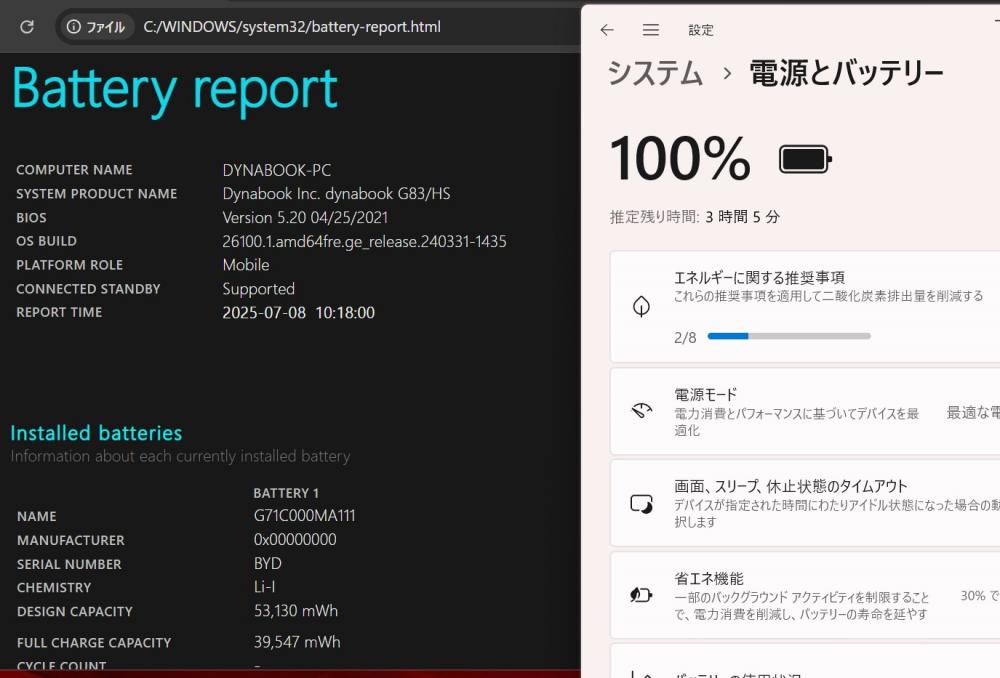Click the energy saver battery leaf icon
Viewport: 1000px width, 678px height.
[x=641, y=595]
